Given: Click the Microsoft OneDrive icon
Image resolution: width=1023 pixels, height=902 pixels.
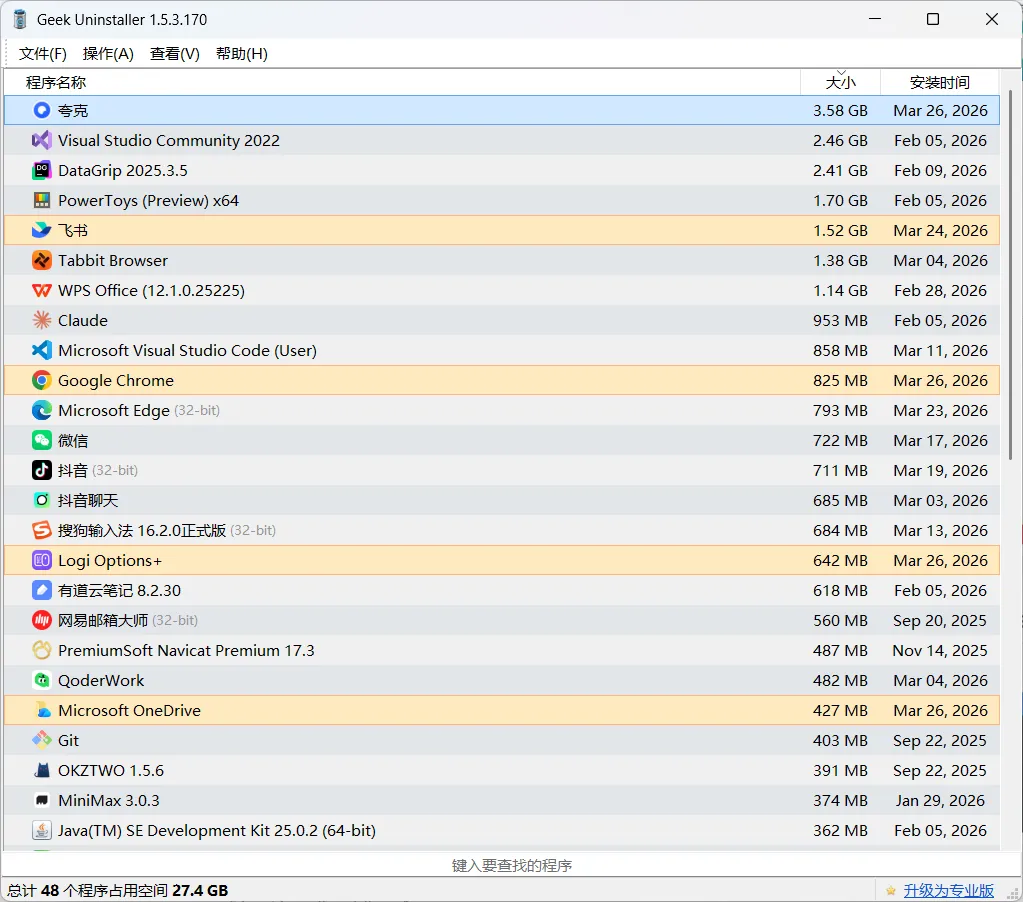Looking at the screenshot, I should tap(42, 710).
